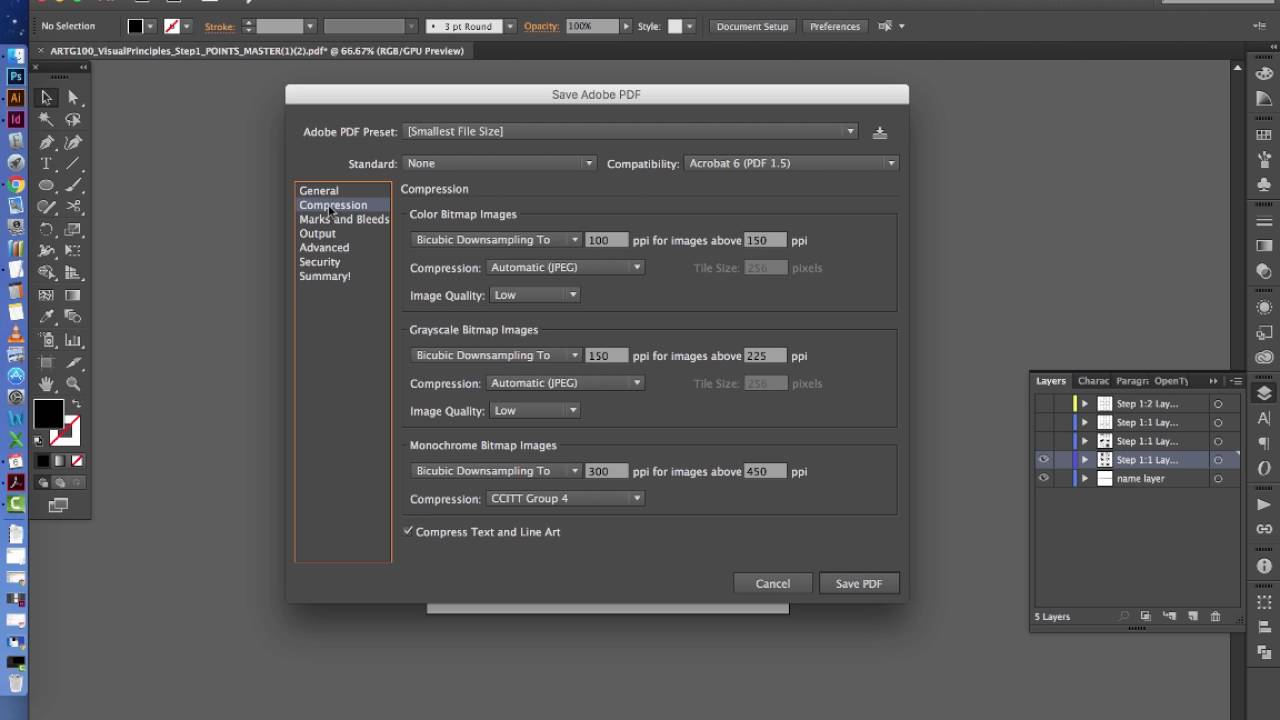The image size is (1280, 720).
Task: Select the Hand tool
Action: [46, 384]
